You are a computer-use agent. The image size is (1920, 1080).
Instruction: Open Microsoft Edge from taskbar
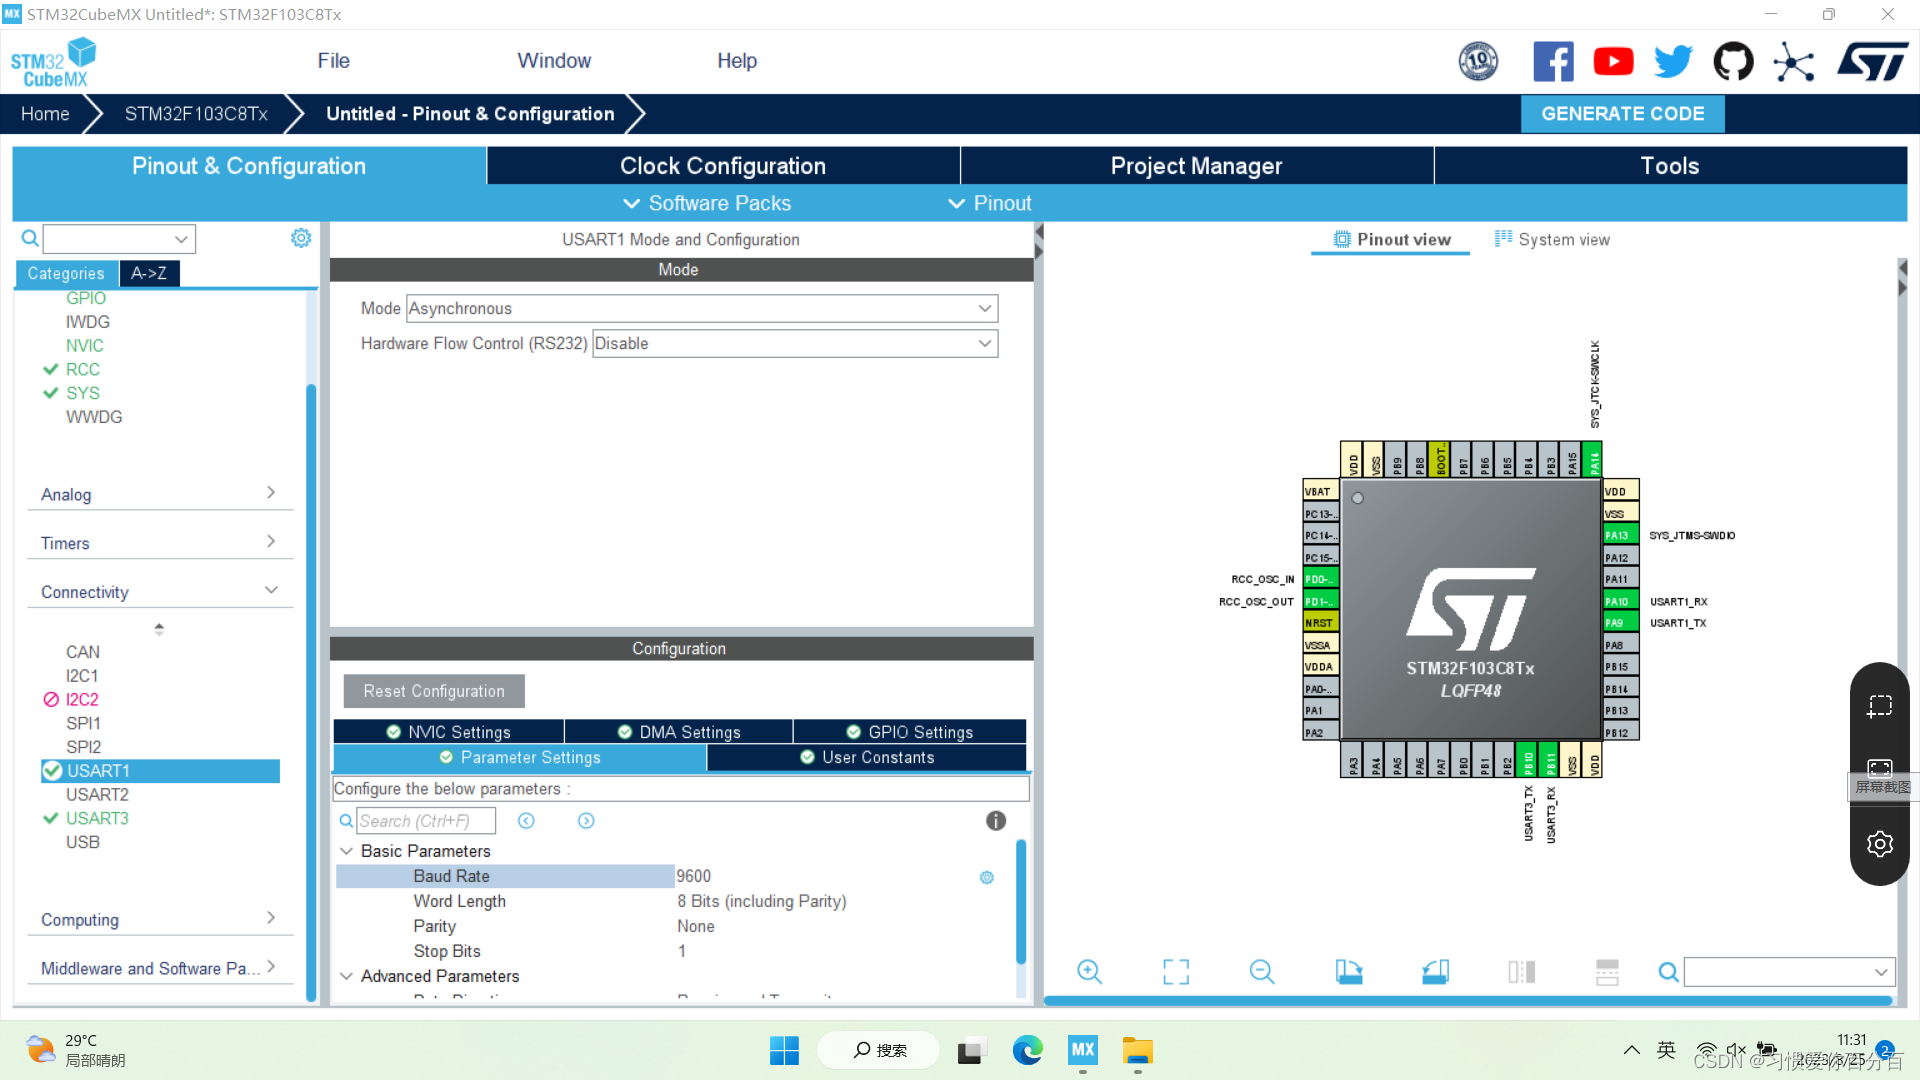(1027, 1051)
